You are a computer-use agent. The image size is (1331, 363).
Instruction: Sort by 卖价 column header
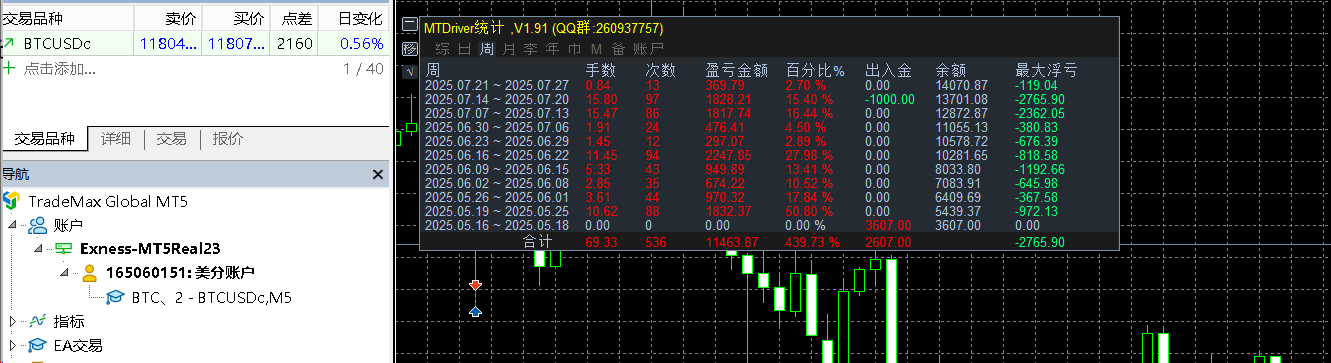[x=167, y=18]
